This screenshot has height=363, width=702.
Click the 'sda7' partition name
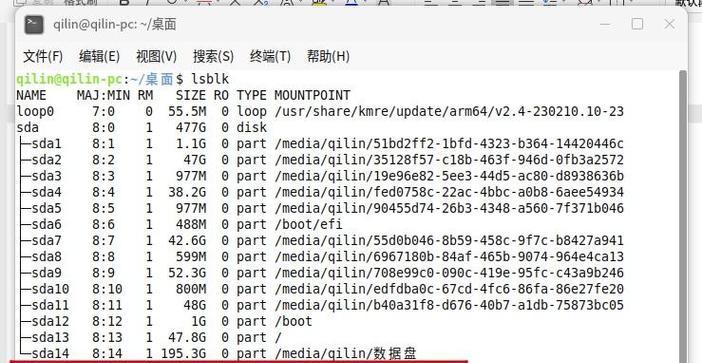pyautogui.click(x=46, y=240)
